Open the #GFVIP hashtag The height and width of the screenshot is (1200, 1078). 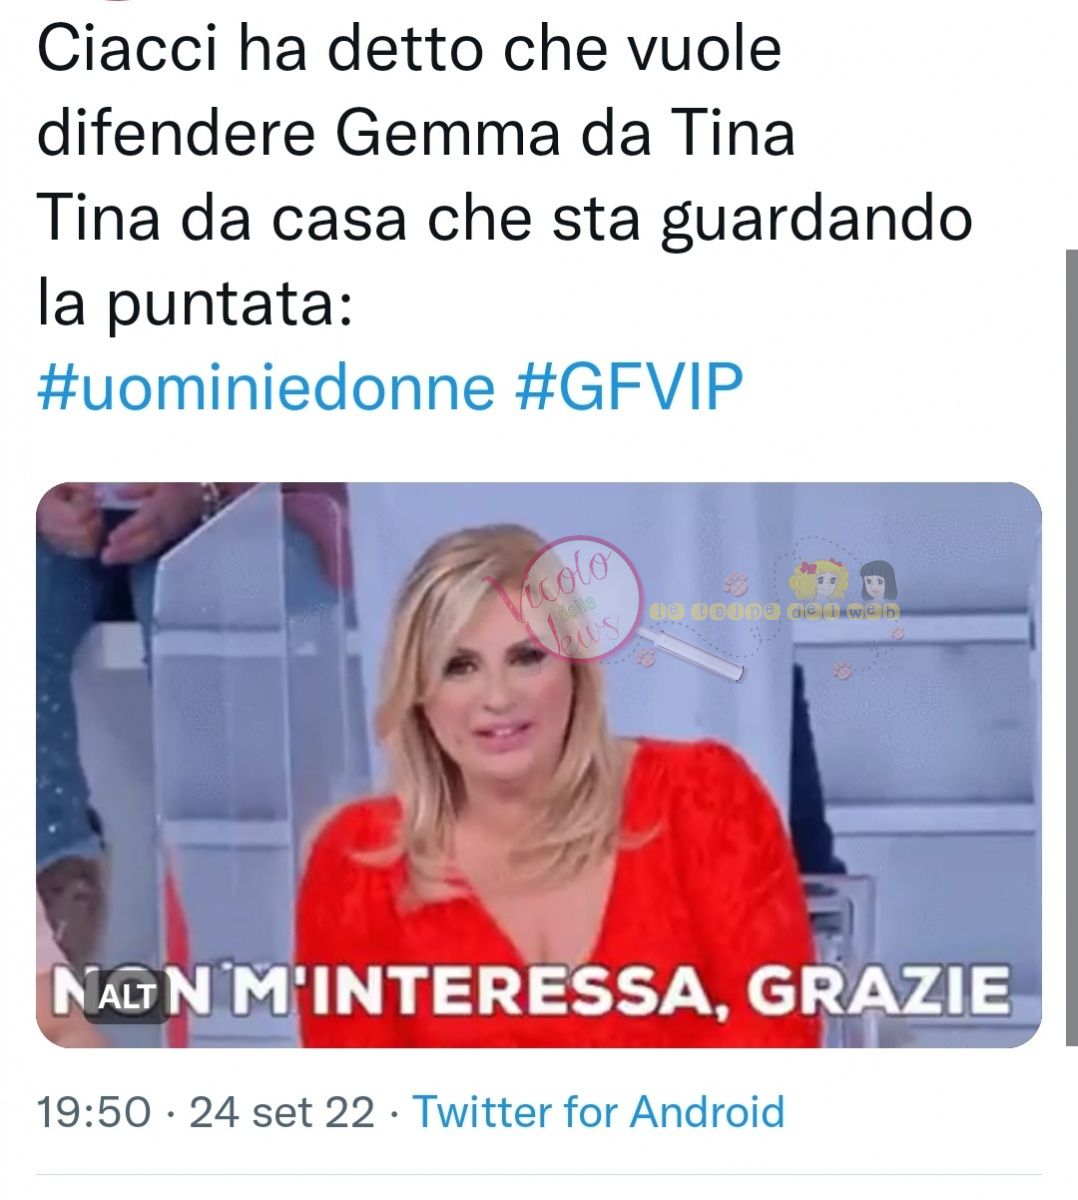630,386
